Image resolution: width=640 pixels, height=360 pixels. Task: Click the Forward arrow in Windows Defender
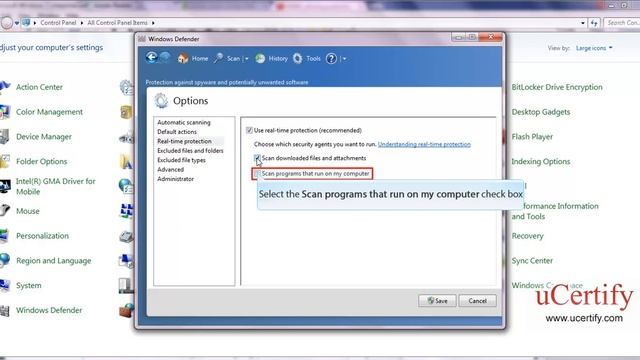coord(165,58)
